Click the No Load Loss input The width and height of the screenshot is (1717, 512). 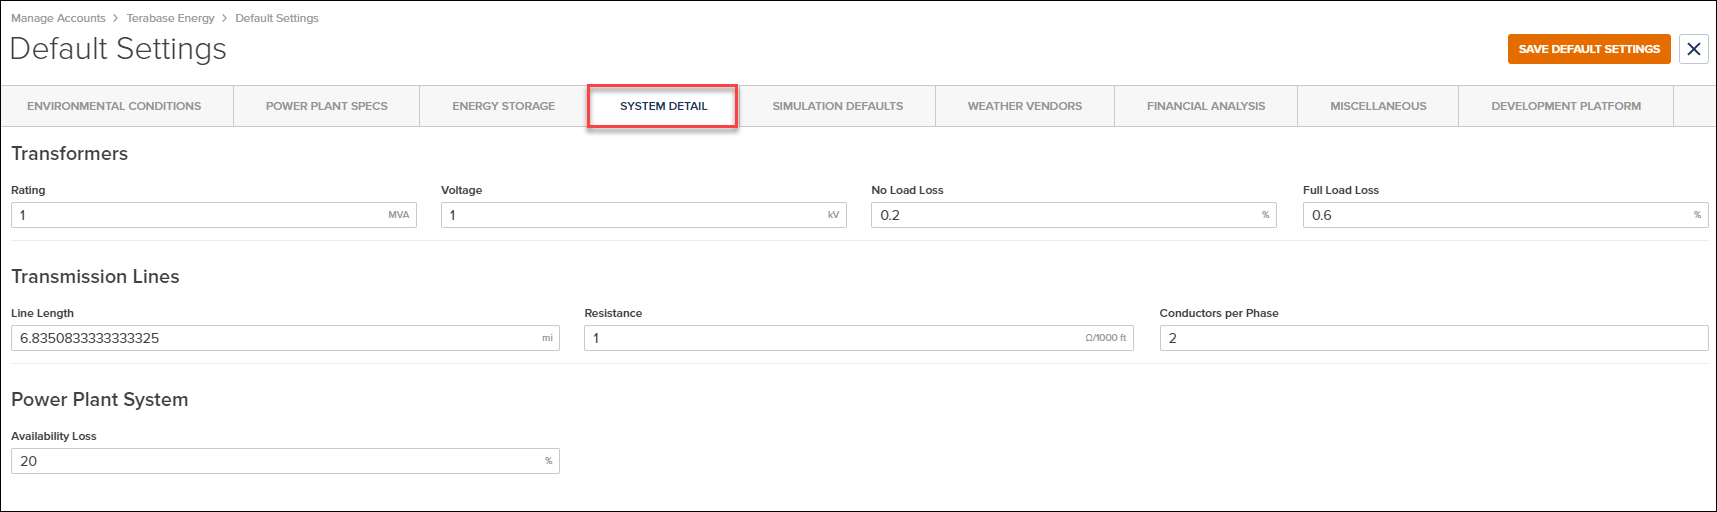pos(1073,215)
